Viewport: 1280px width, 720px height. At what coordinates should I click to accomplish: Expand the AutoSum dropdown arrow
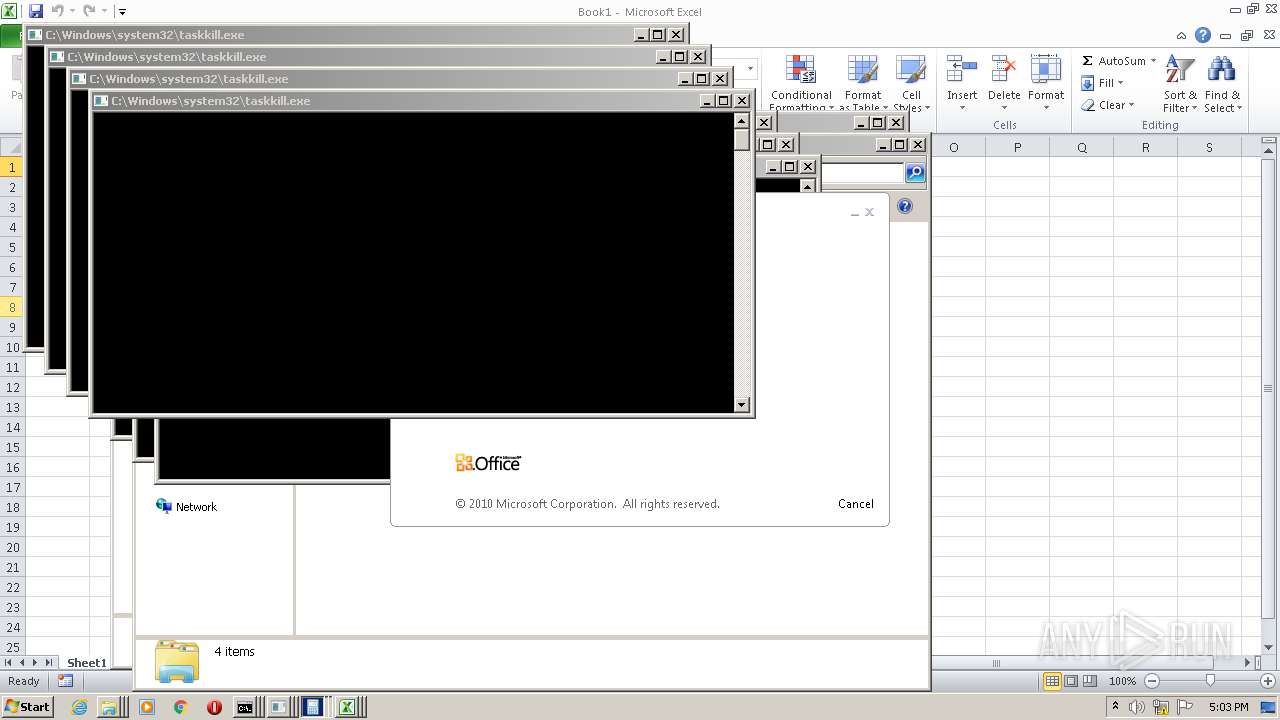tap(1153, 61)
